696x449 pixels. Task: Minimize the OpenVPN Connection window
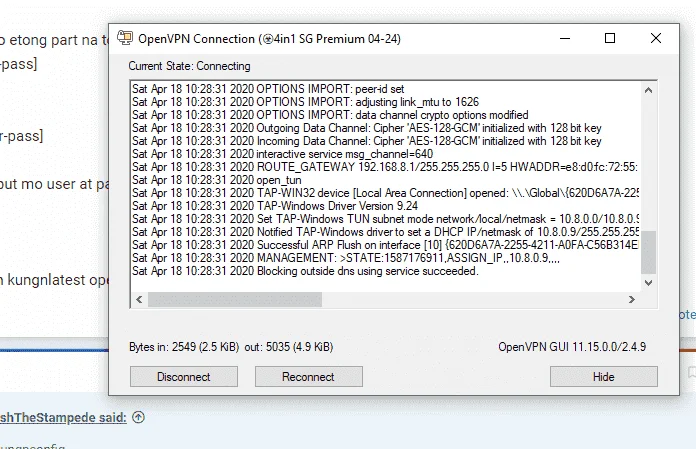point(565,39)
